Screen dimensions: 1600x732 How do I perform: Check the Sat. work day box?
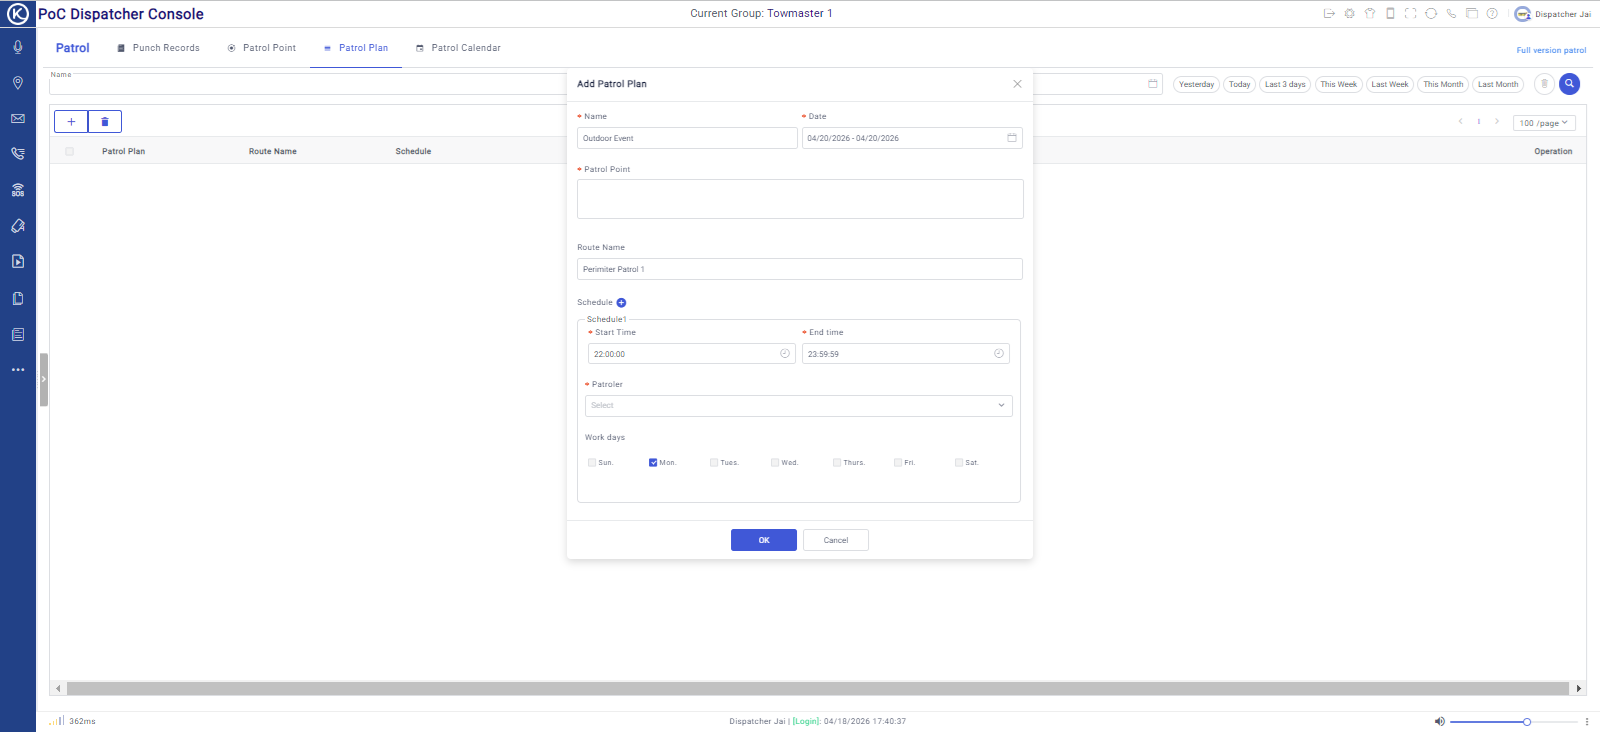959,463
